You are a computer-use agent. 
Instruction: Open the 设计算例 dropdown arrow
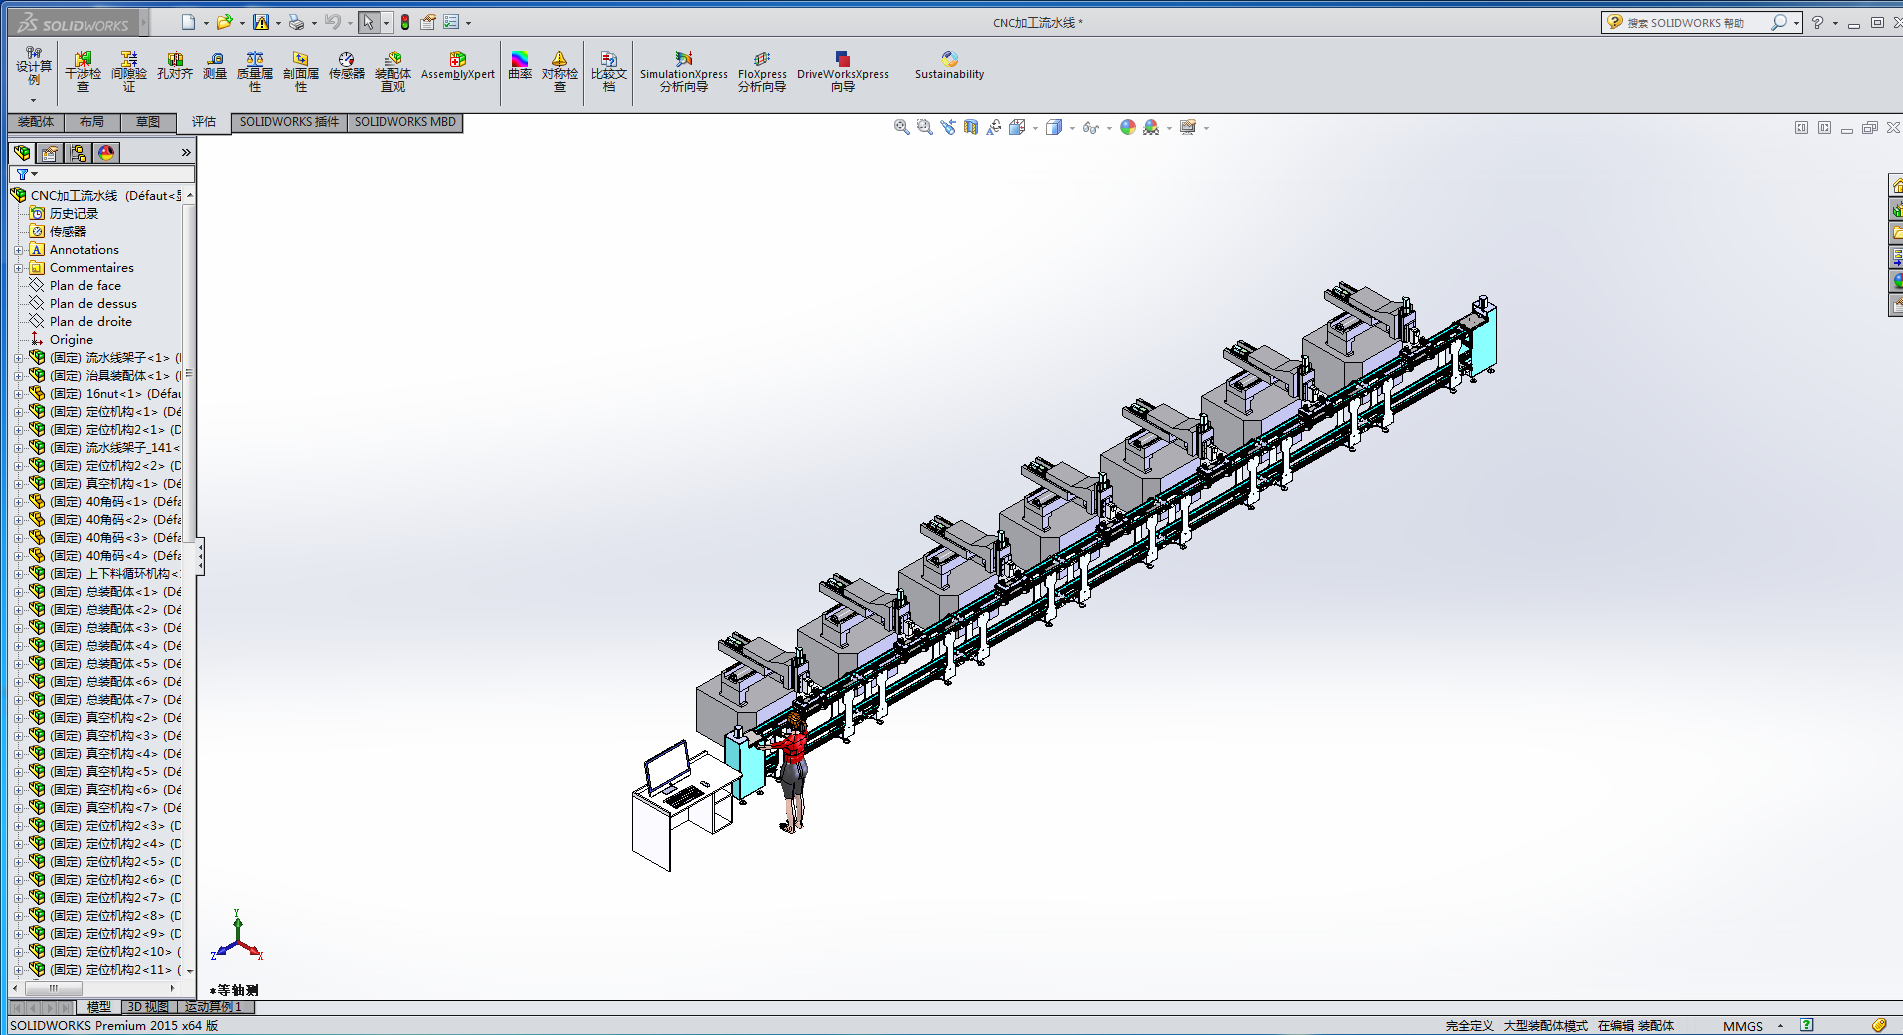click(33, 100)
